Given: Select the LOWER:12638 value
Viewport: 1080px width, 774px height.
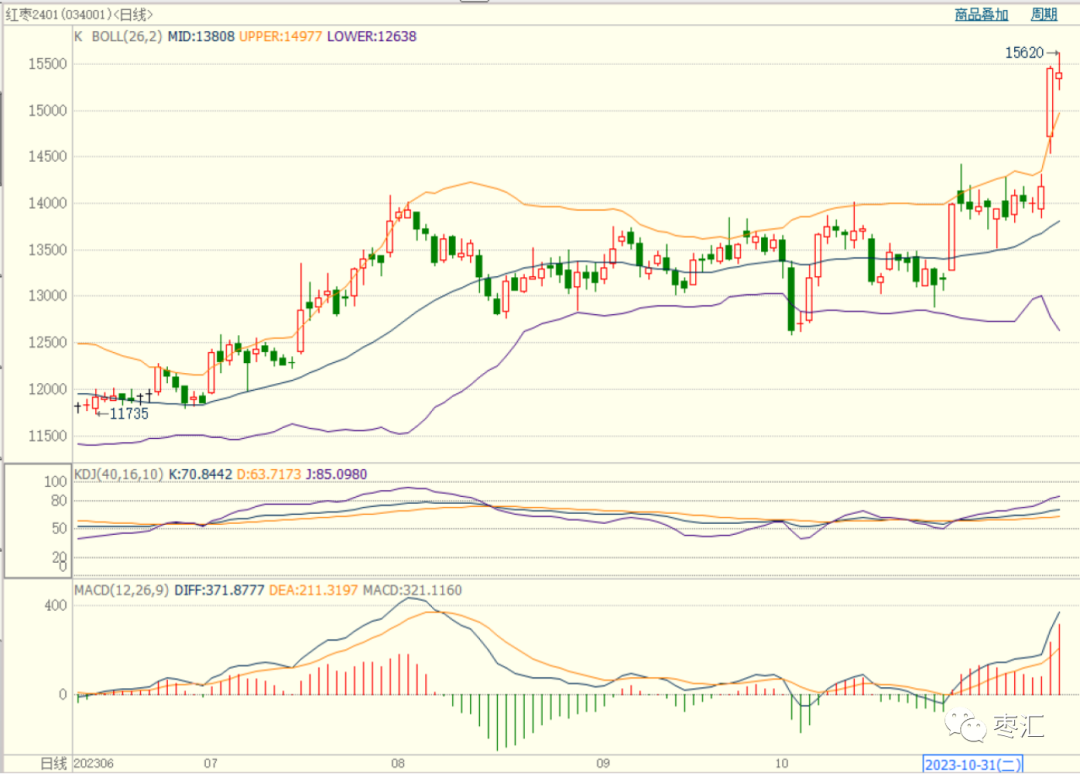Looking at the screenshot, I should (x=371, y=36).
